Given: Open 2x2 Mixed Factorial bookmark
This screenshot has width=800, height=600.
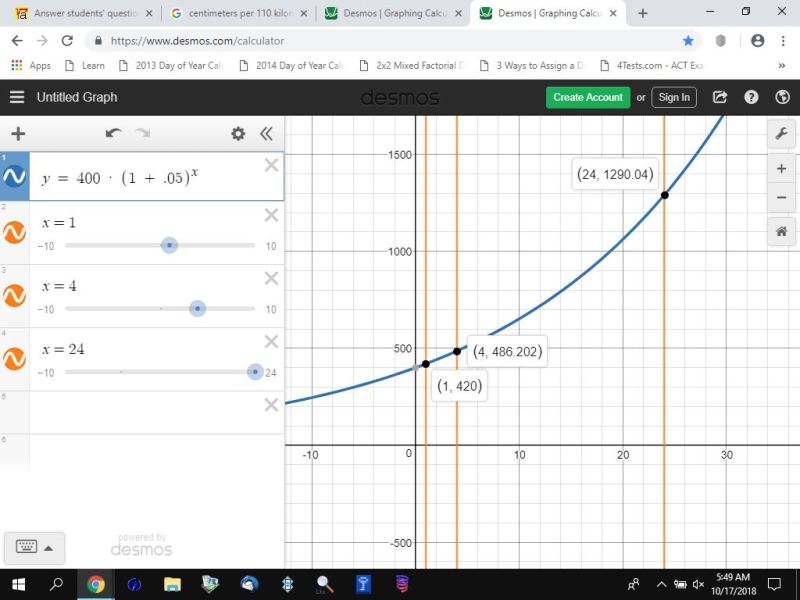Looking at the screenshot, I should 412,65.
